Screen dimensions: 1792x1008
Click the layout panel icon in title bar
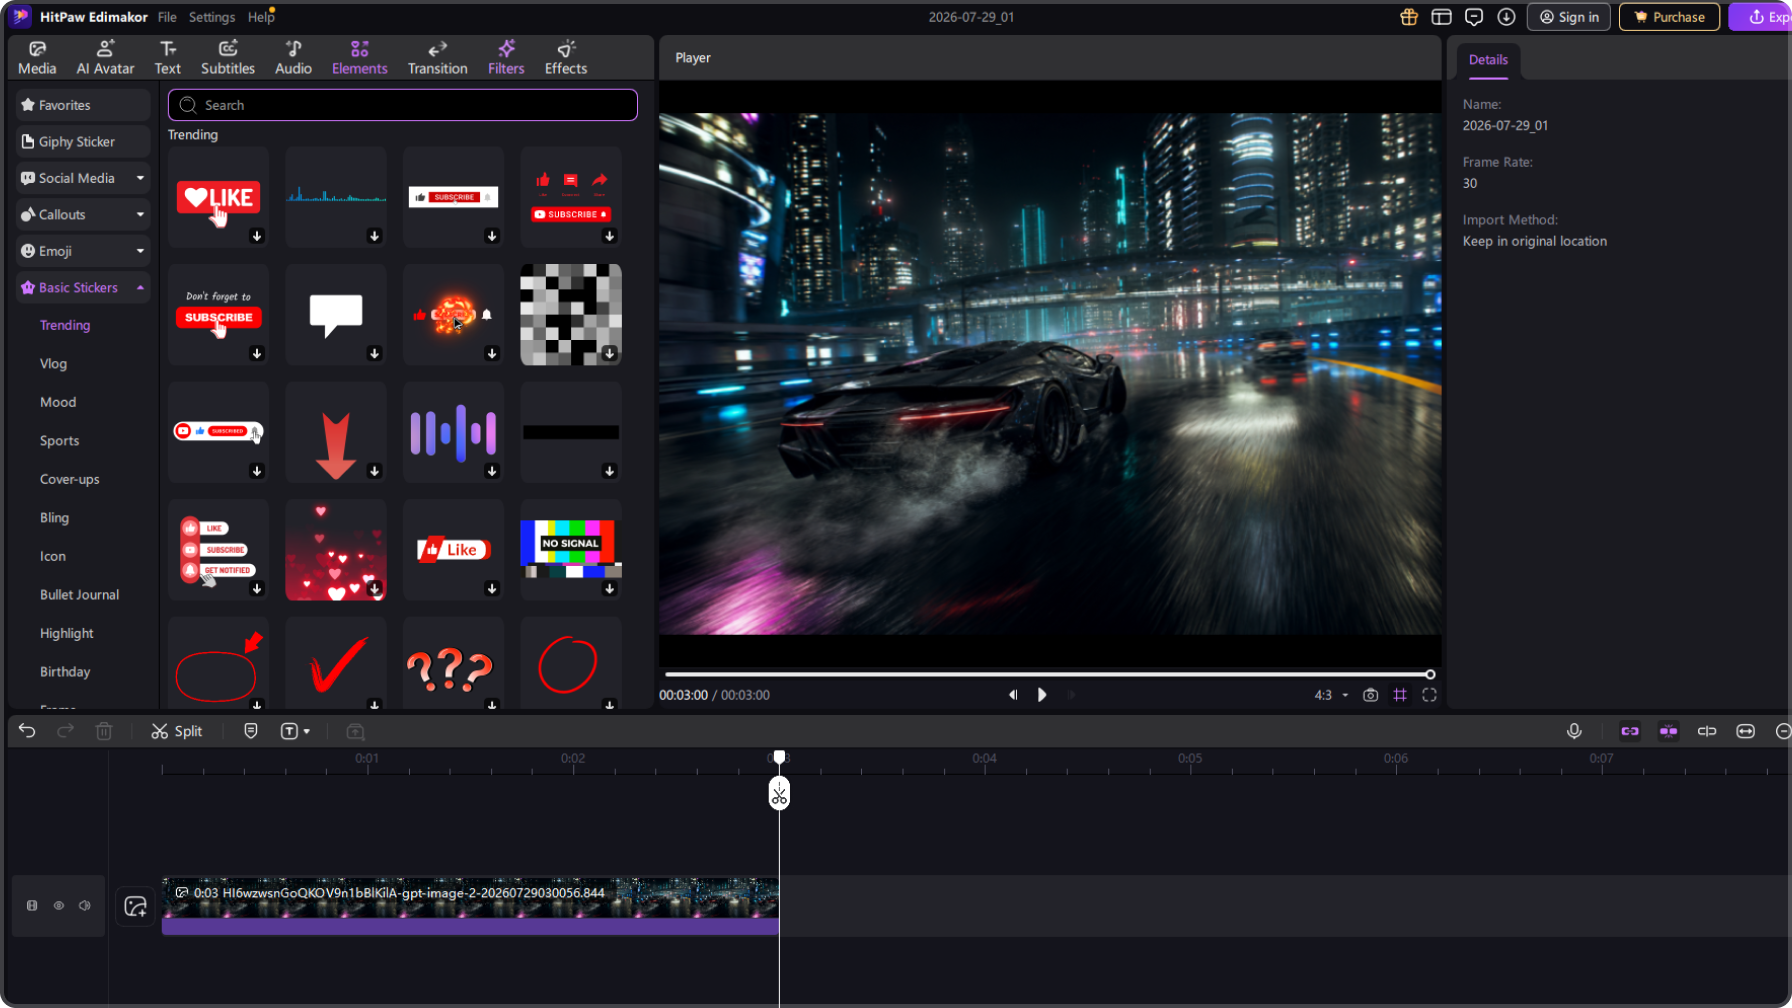point(1441,17)
